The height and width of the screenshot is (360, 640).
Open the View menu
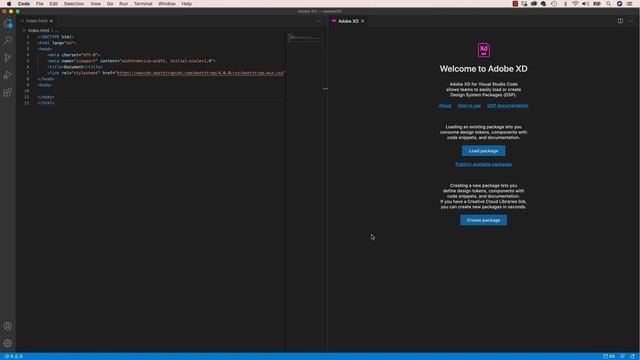pos(96,4)
